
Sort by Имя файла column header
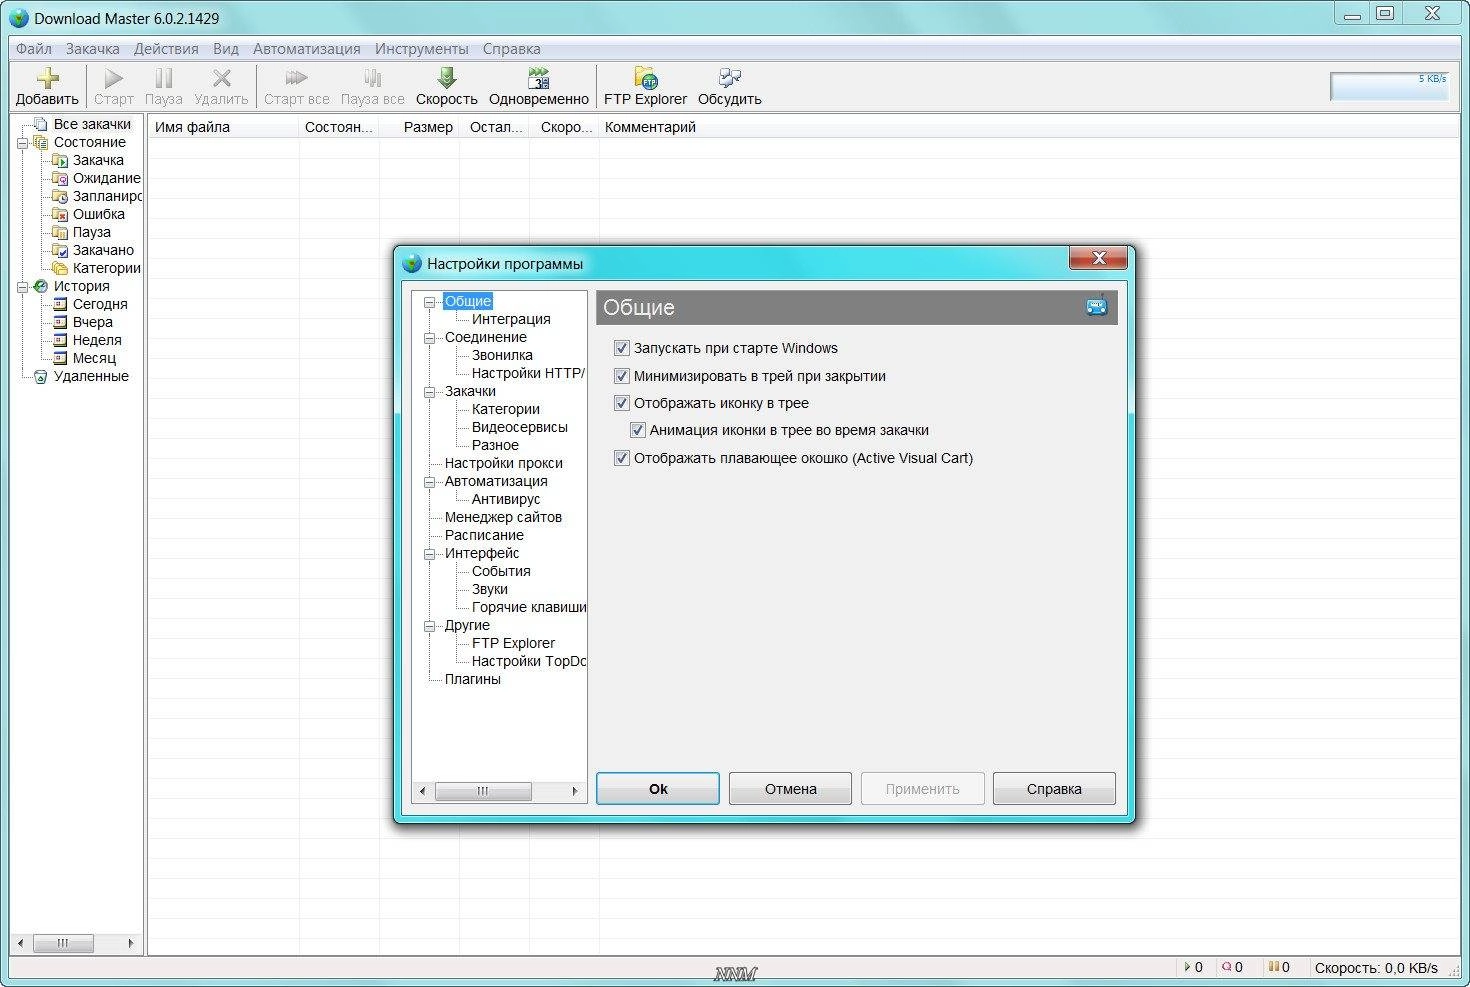(224, 127)
